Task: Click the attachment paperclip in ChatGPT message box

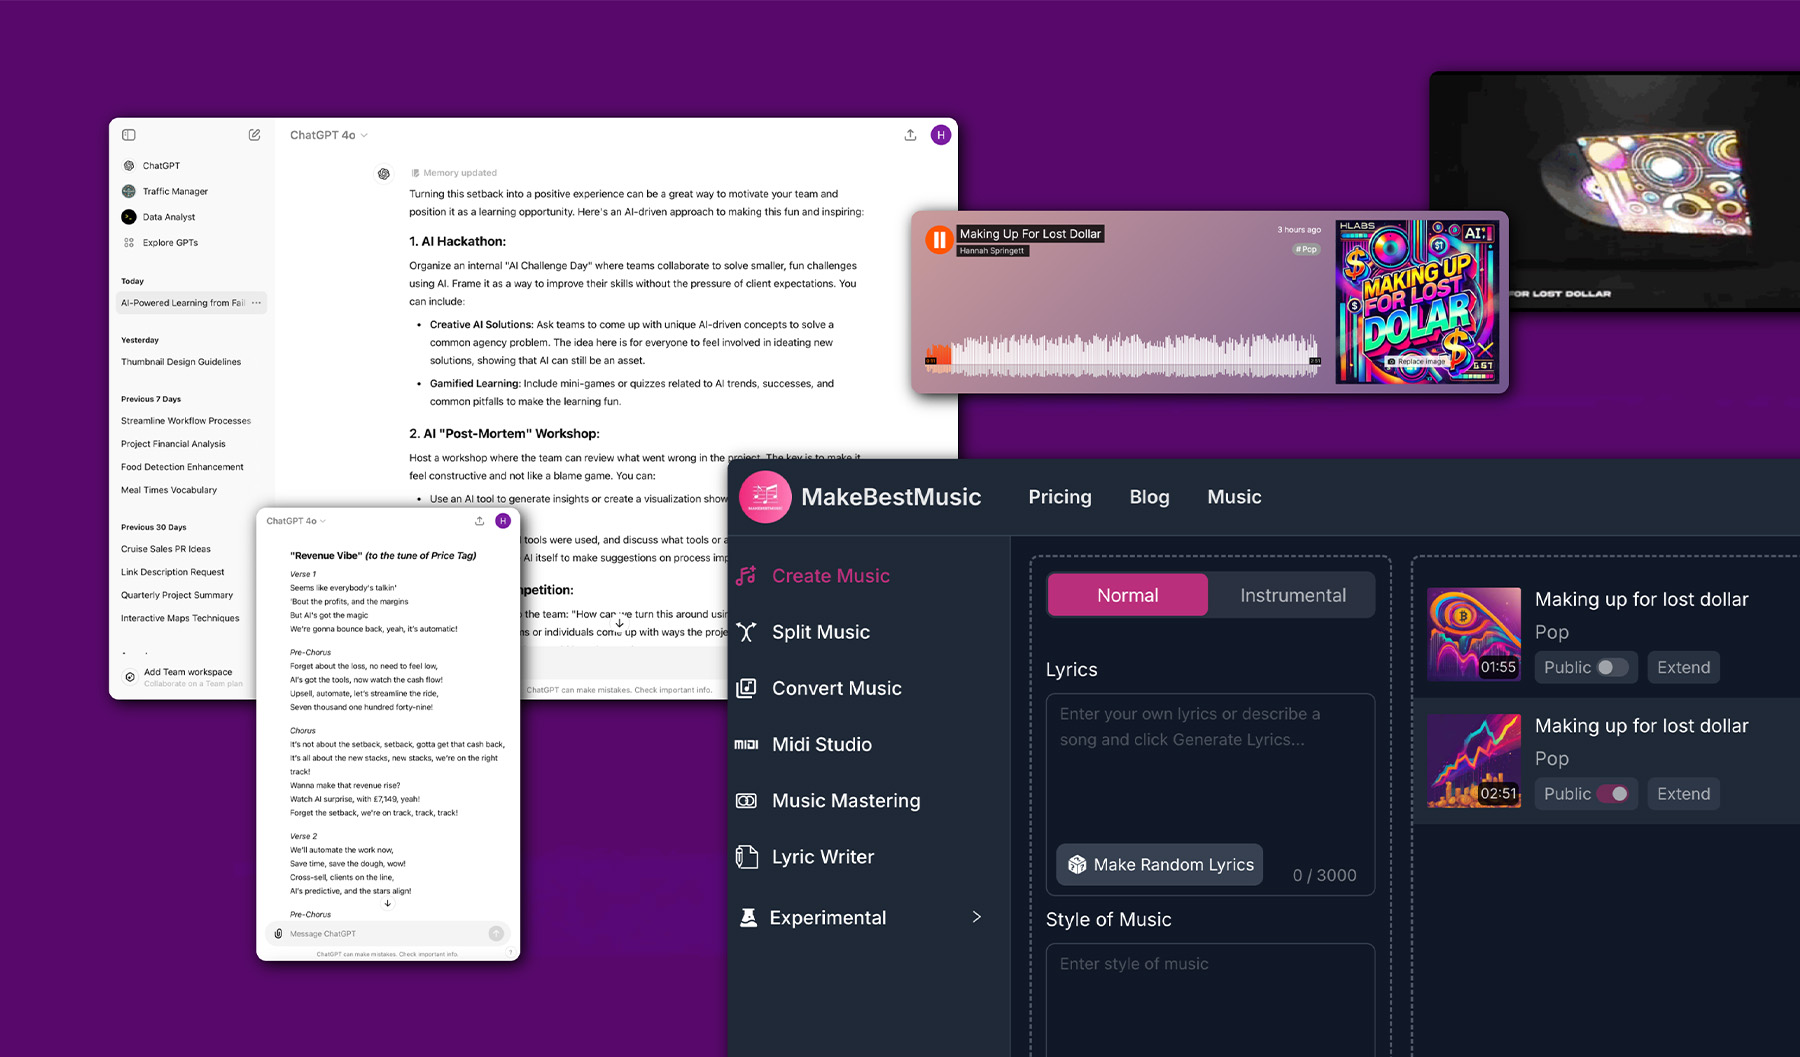Action: pyautogui.click(x=277, y=933)
